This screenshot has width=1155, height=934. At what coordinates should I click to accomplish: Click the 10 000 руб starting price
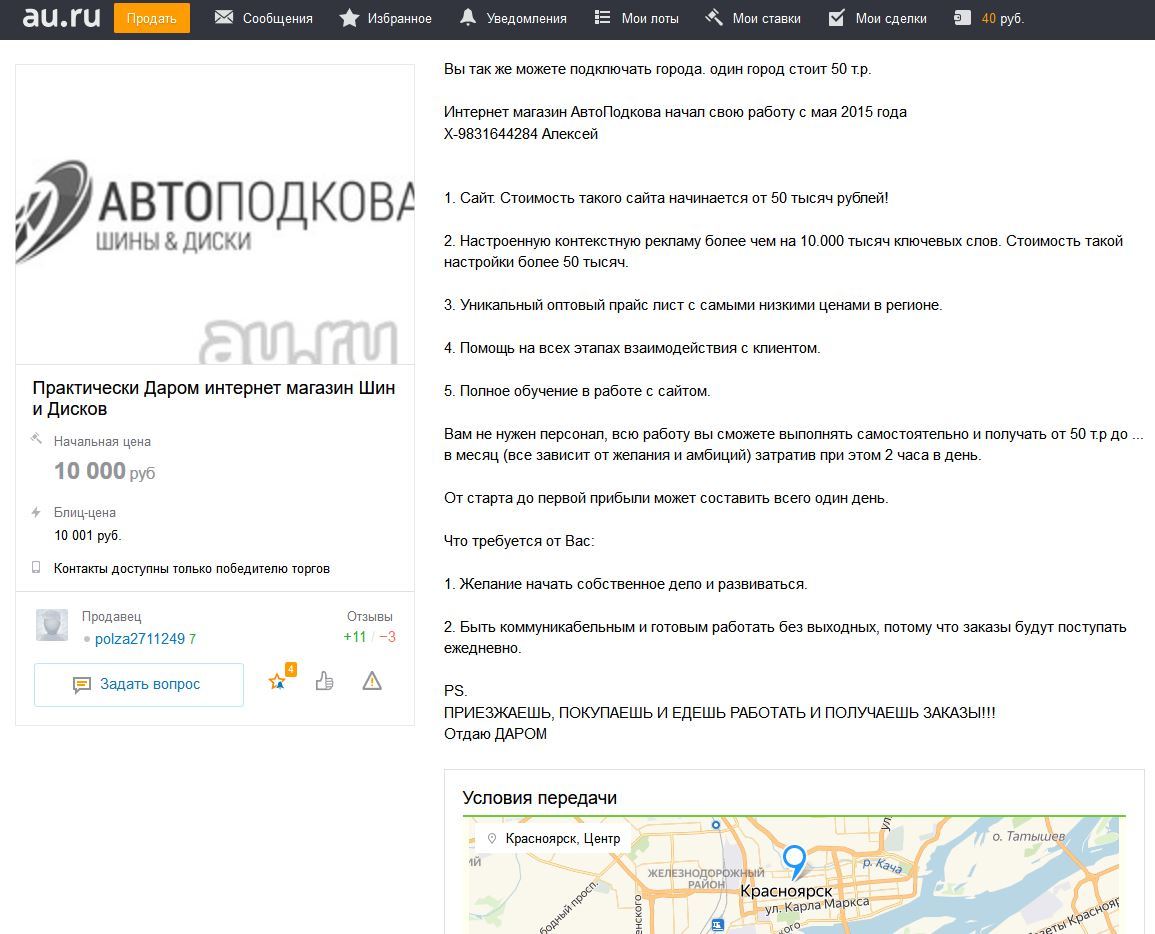(x=105, y=471)
